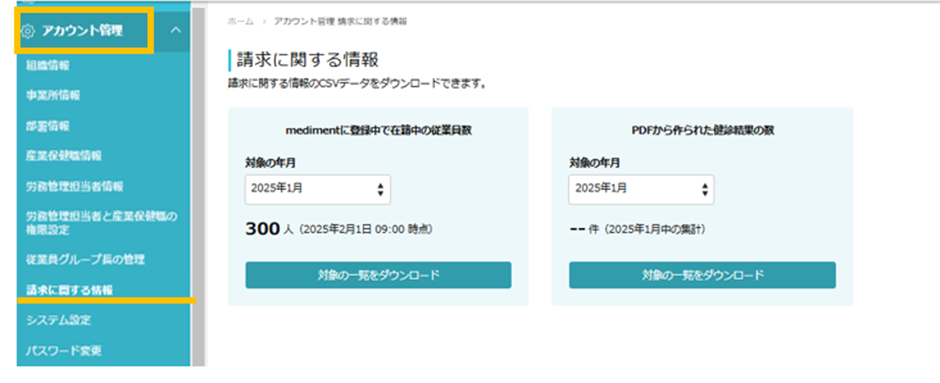Click breadcrumb アカウント管理 請求に関する情報
Image resolution: width=940 pixels, height=383 pixels.
340,22
